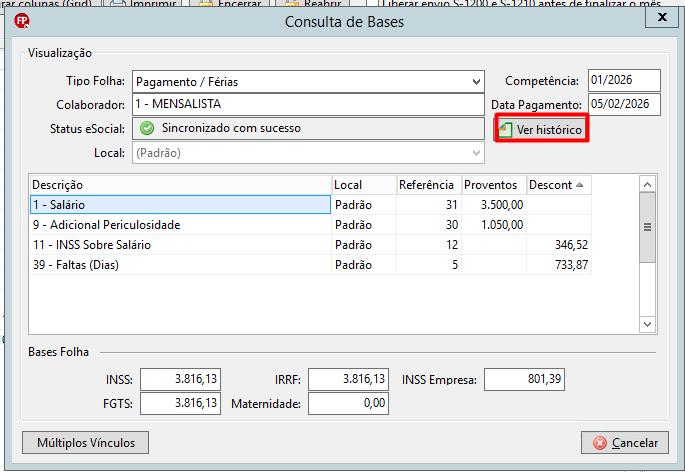
Task: Sort by the Proventos column header
Action: pos(494,185)
